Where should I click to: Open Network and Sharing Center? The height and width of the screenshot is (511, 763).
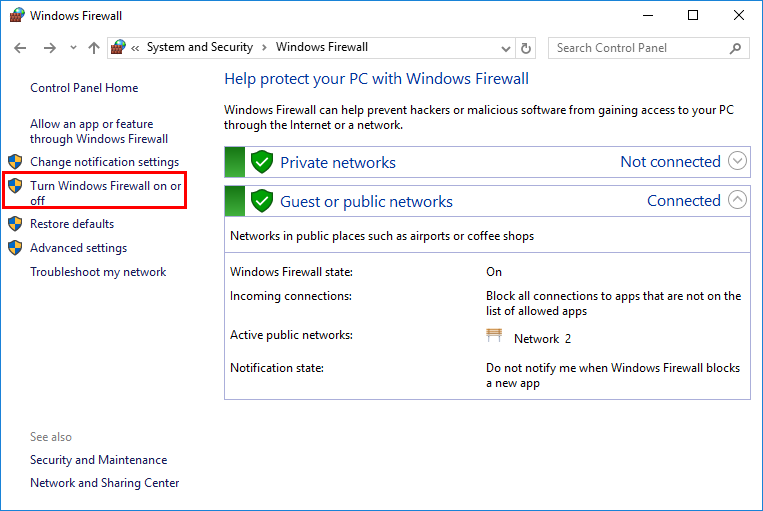[105, 483]
